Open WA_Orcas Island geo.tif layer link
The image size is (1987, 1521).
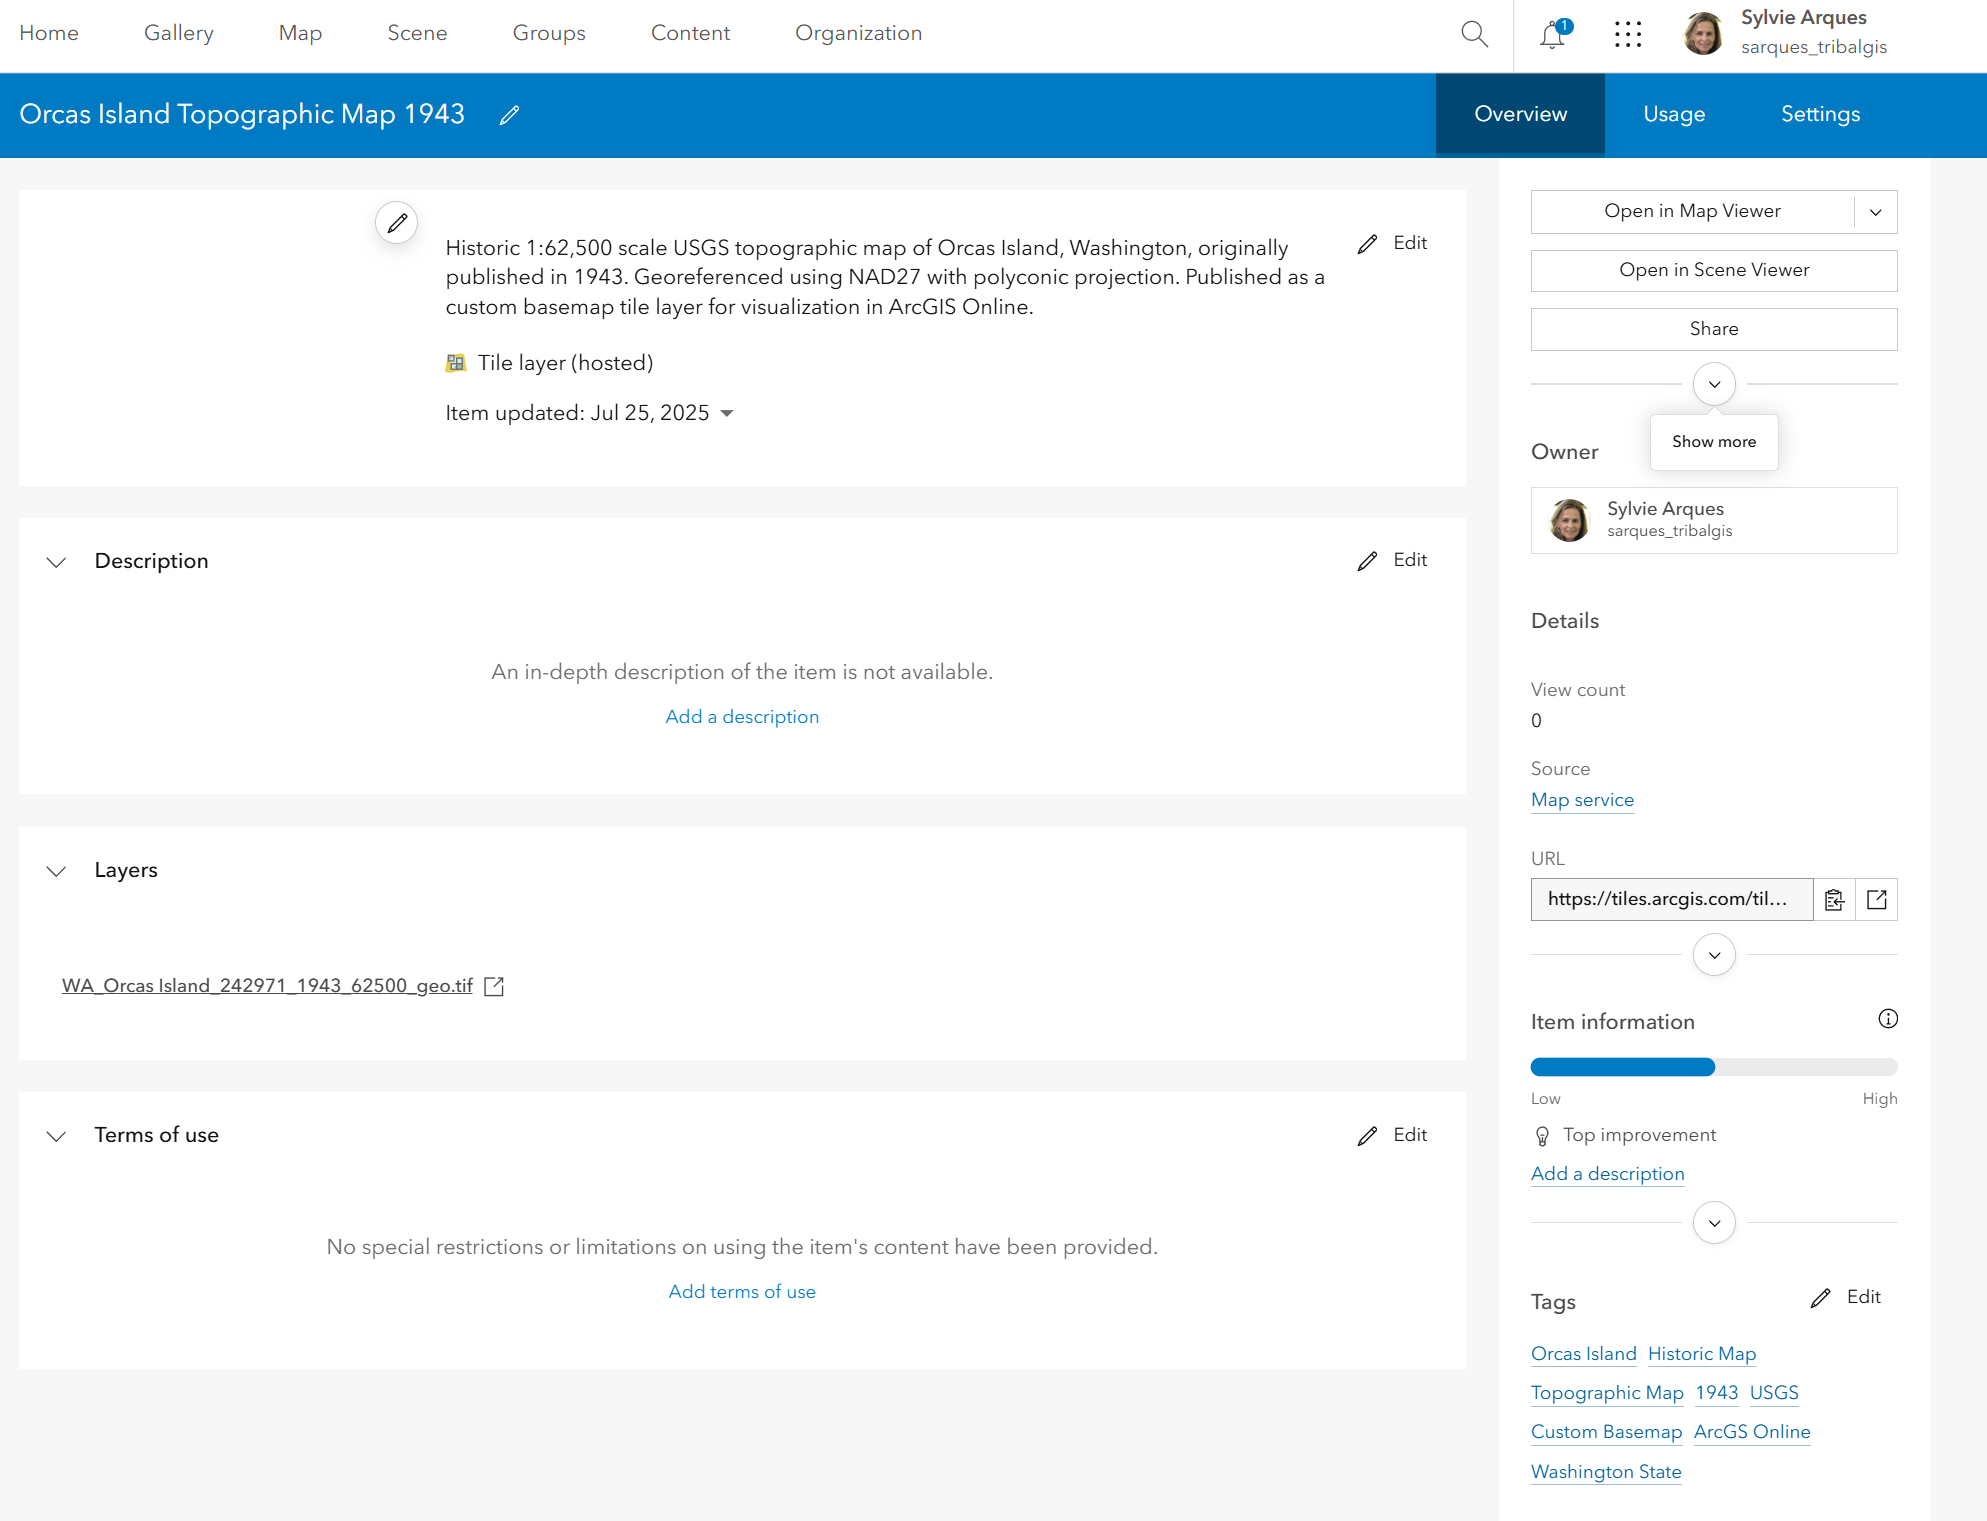[x=267, y=986]
